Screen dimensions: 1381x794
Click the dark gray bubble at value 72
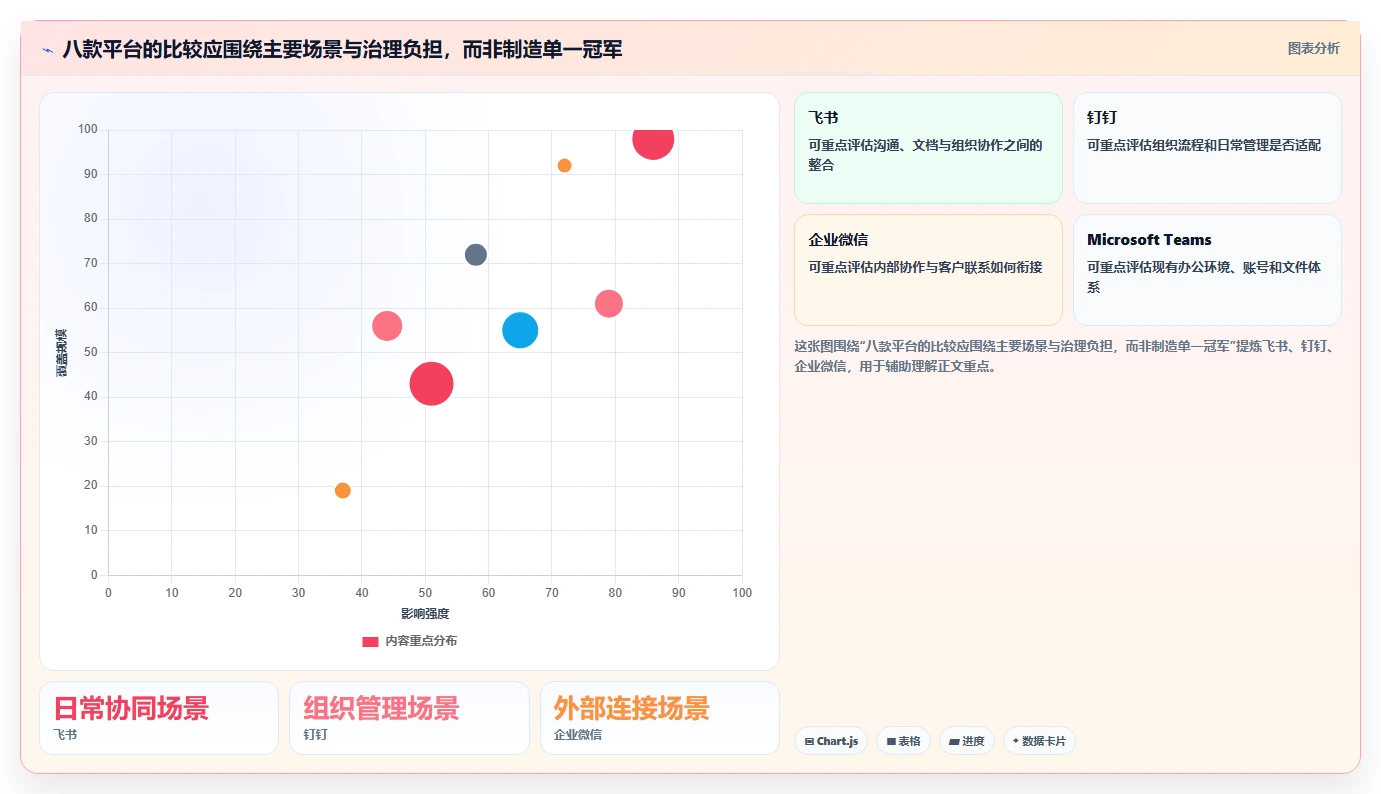476,255
